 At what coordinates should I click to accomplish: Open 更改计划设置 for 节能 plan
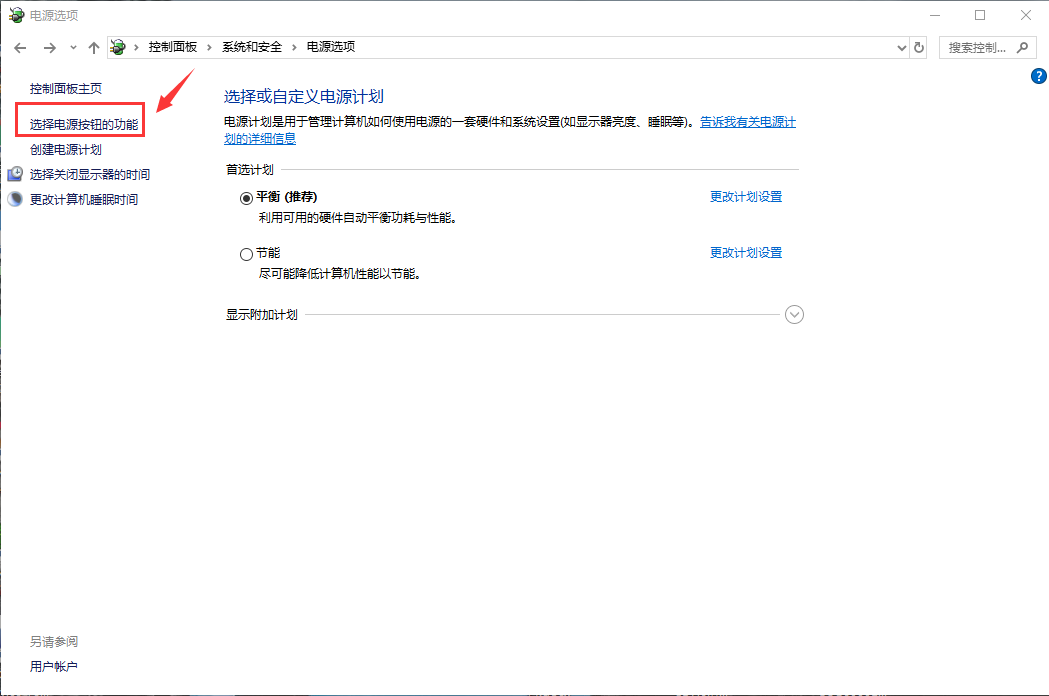click(x=746, y=252)
